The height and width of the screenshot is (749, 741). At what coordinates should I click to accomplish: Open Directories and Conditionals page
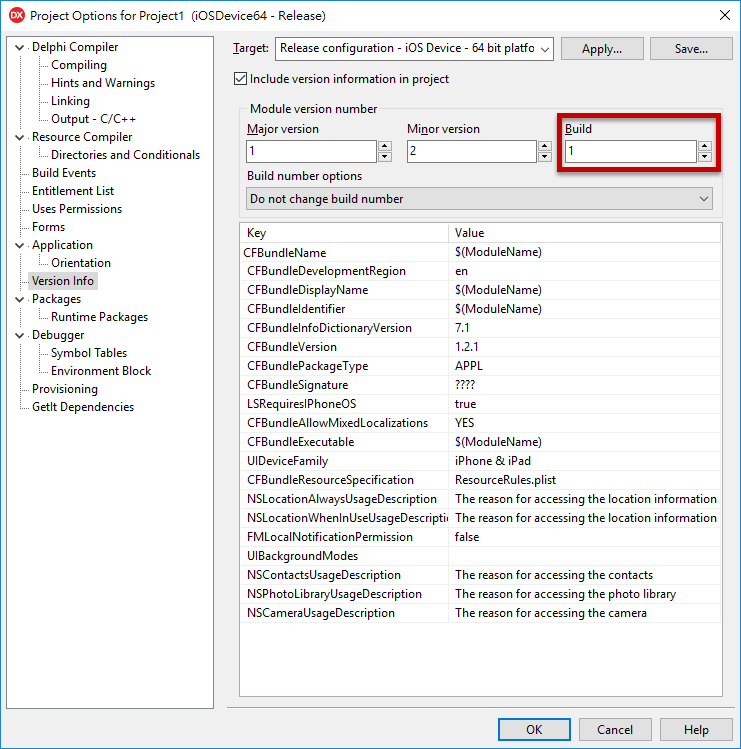[x=125, y=155]
